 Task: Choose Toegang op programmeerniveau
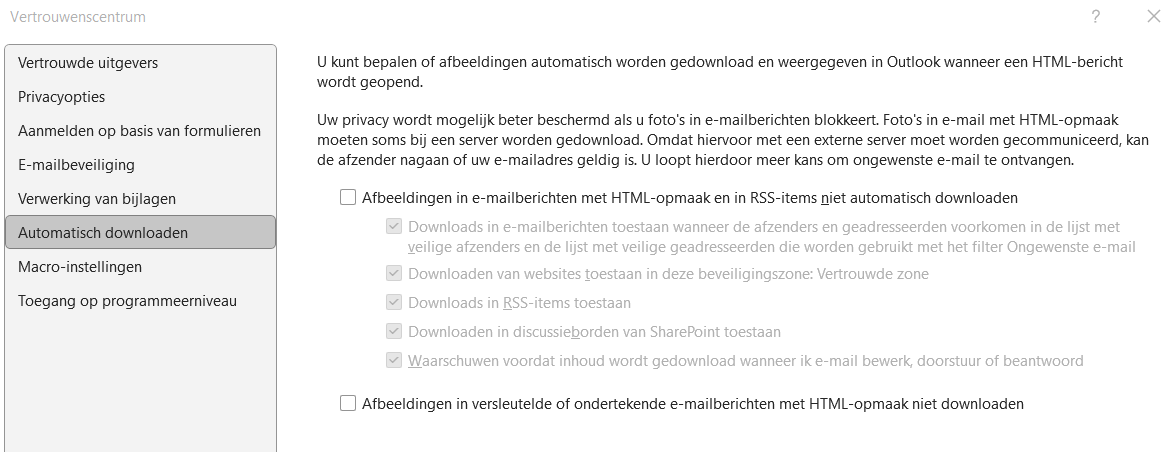(140, 301)
